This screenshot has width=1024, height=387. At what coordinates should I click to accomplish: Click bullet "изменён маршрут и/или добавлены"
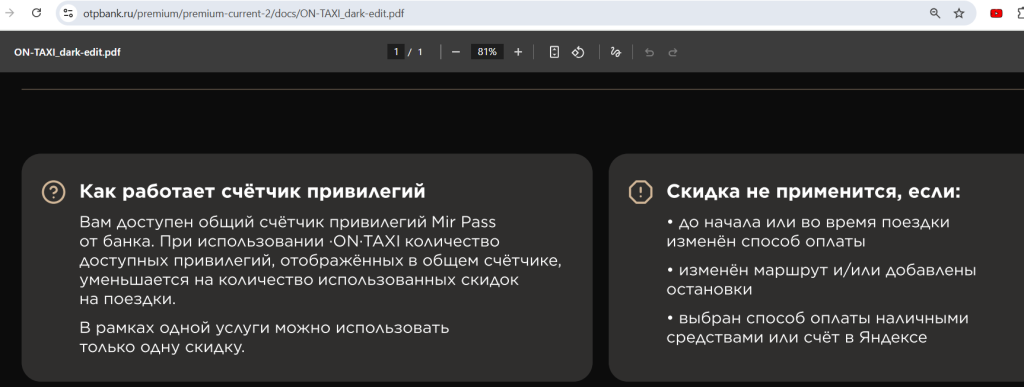coord(822,270)
